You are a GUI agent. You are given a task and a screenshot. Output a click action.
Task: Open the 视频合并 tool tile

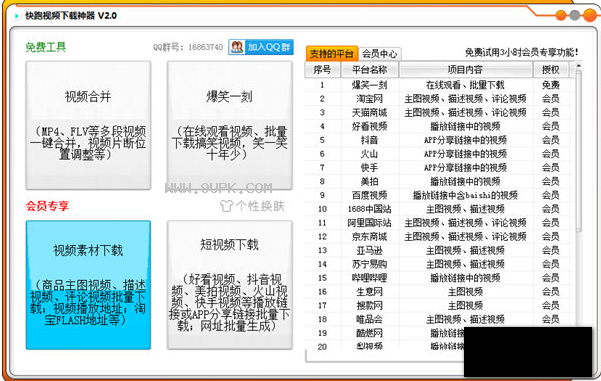tap(88, 125)
